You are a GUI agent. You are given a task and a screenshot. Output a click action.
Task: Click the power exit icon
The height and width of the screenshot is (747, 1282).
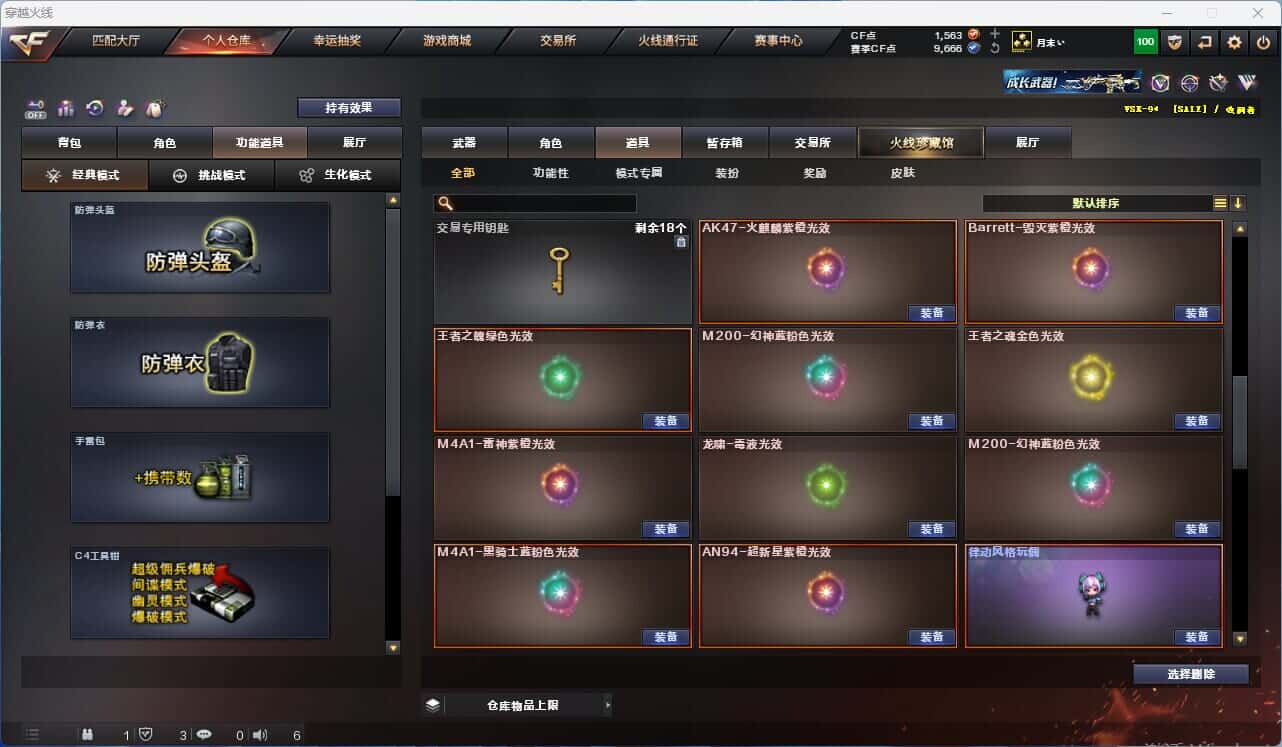(1263, 42)
